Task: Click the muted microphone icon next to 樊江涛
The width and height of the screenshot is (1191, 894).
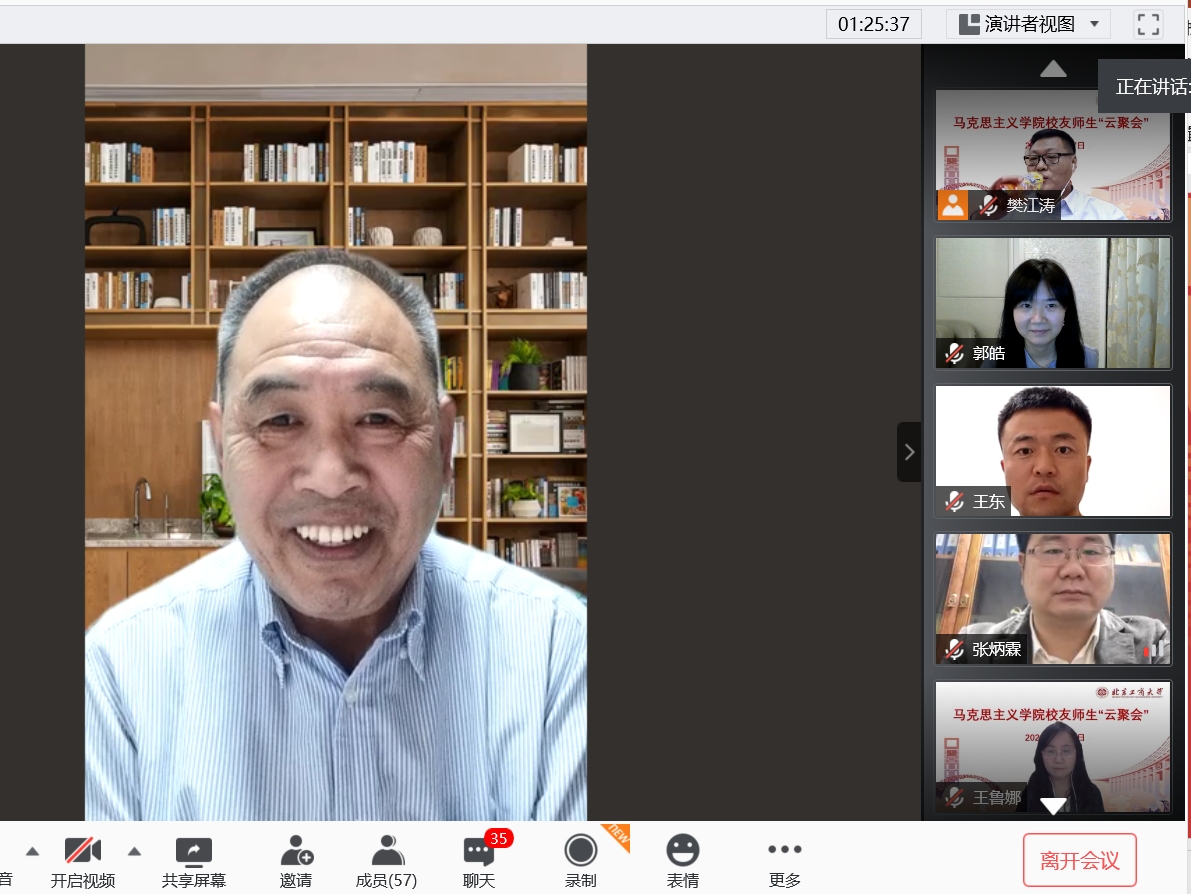Action: (988, 205)
